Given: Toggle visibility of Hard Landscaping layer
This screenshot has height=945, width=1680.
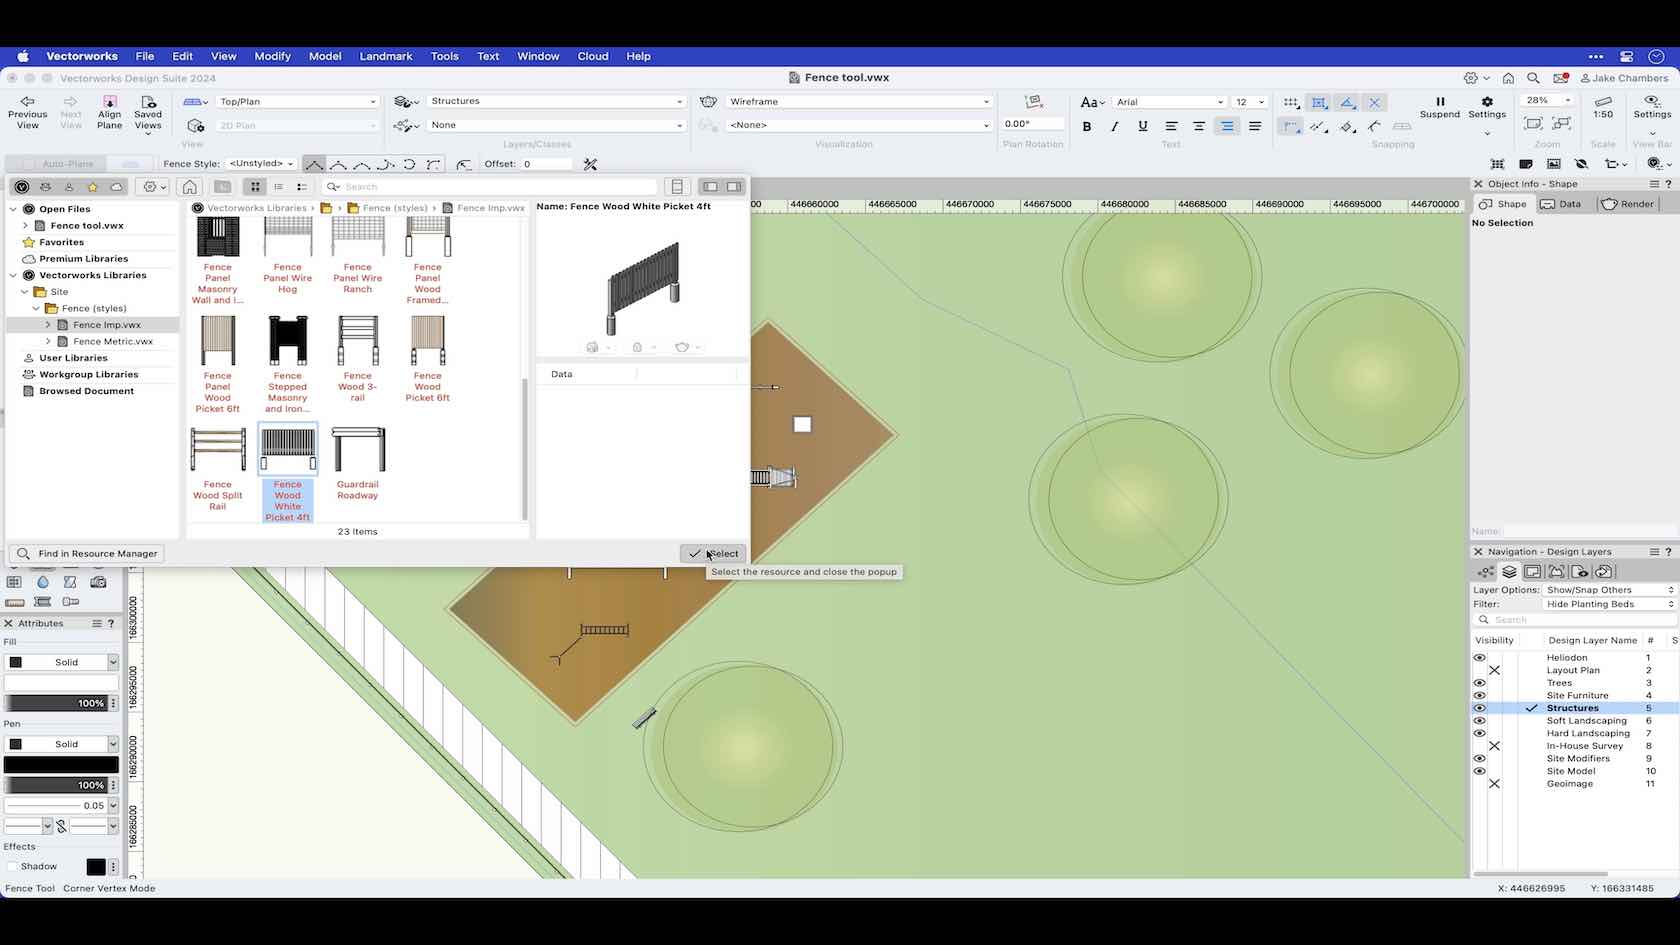Looking at the screenshot, I should (x=1479, y=734).
